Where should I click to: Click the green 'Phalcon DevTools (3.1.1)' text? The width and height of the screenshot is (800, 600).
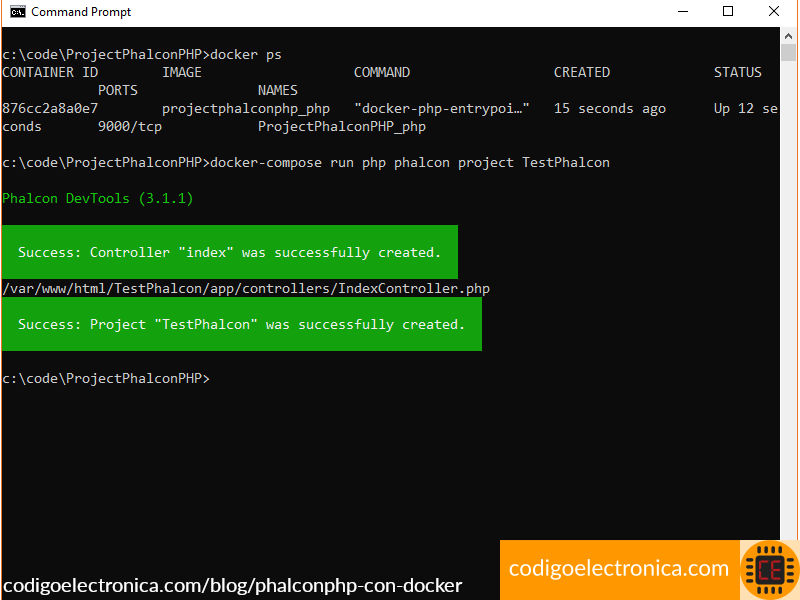[98, 198]
